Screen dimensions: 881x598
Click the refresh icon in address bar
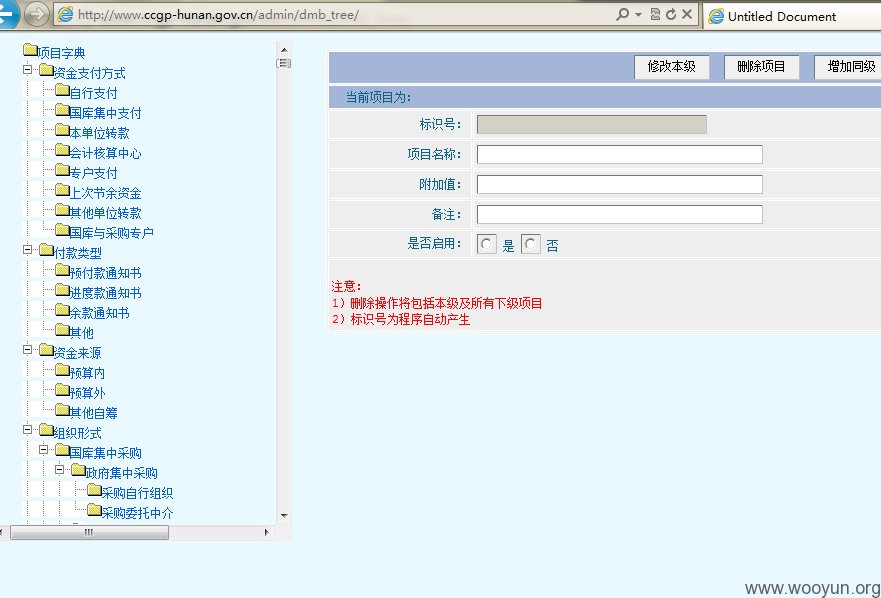(x=671, y=15)
